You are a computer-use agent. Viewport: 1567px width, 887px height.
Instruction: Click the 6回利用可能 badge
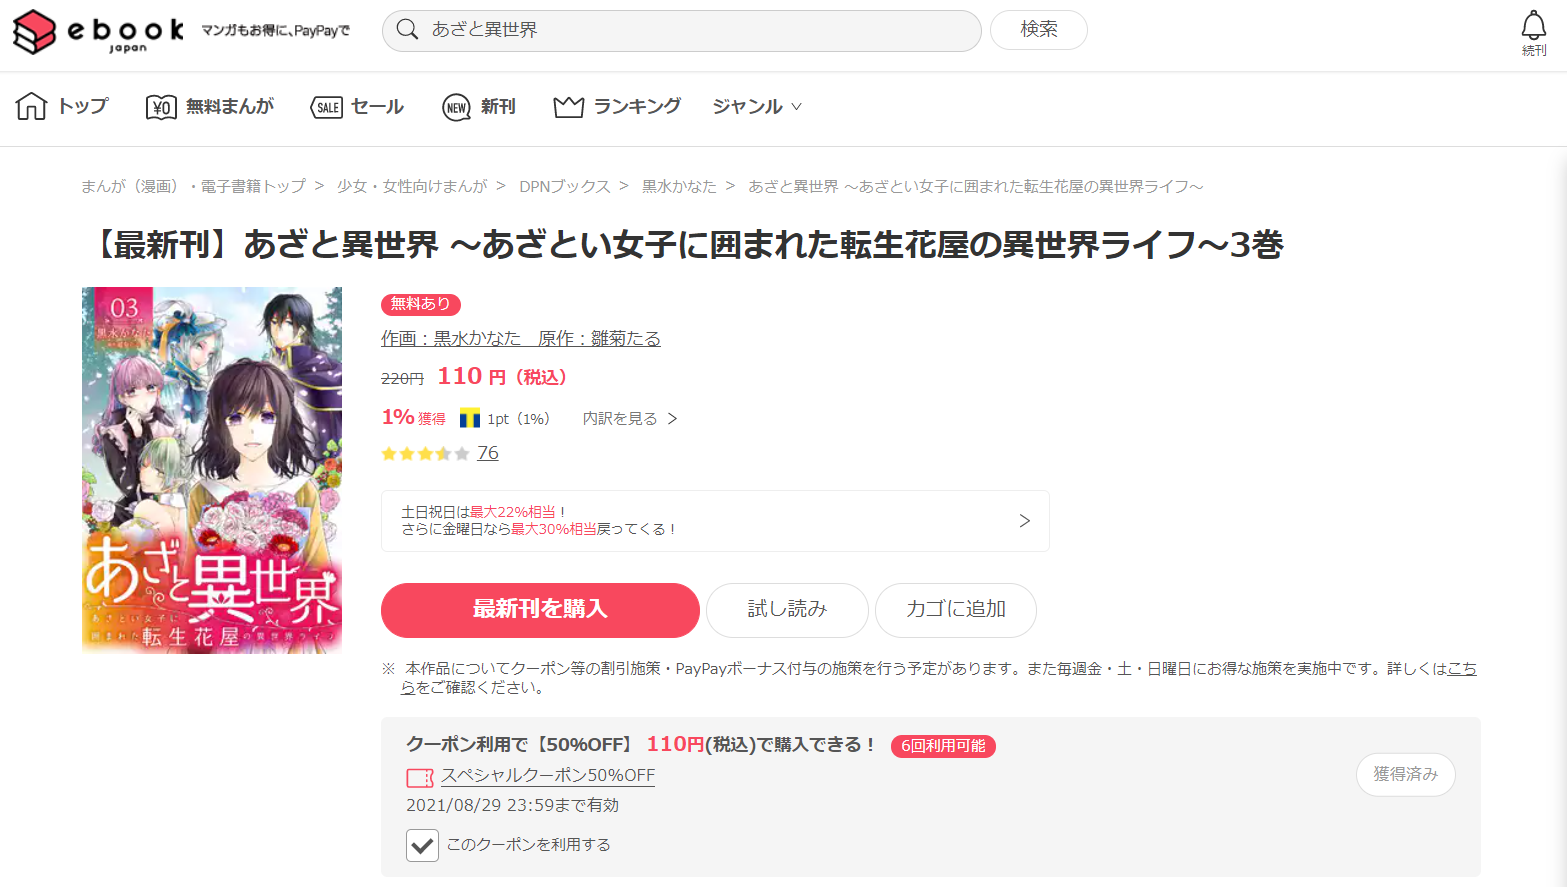[x=943, y=746]
